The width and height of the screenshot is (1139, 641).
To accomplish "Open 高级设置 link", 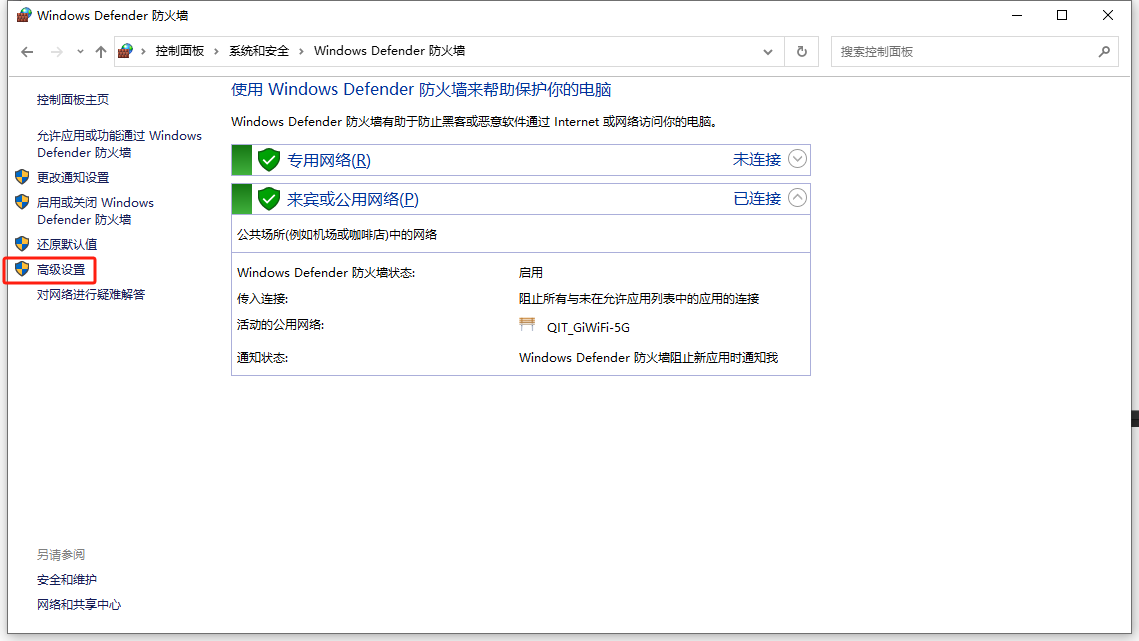I will pos(61,270).
